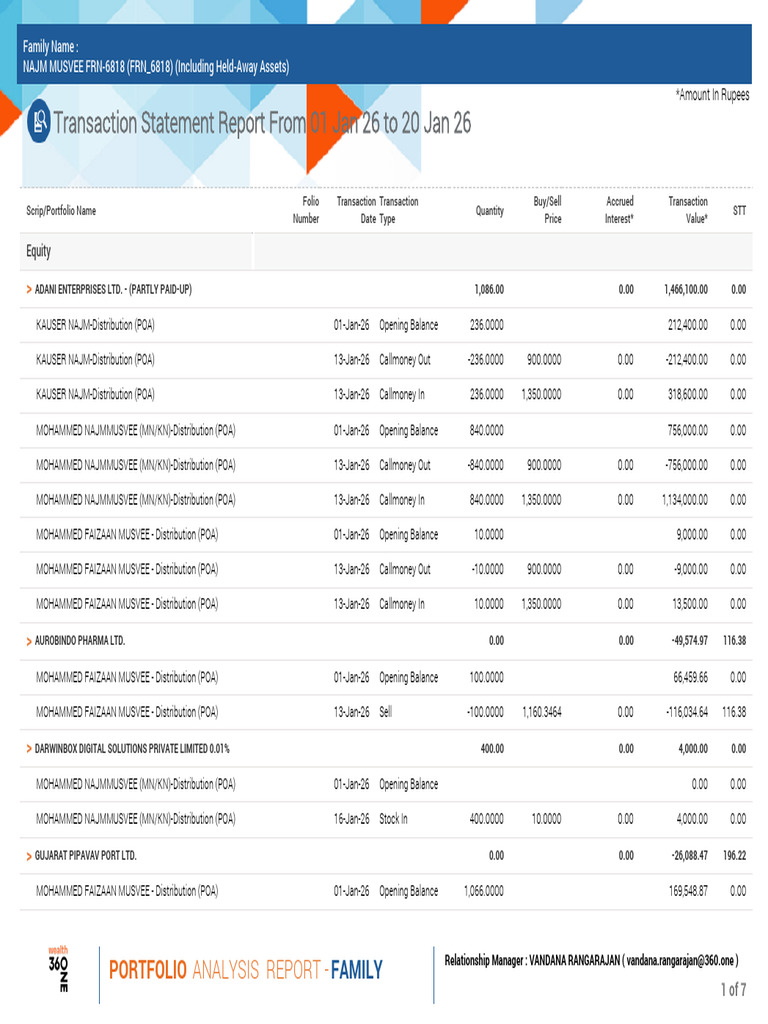Screen dimensions: 768x1024
Task: Select ADANI ENTERPRISES LTD. (PARTLY PAID-UP) row title
Action: click(x=113, y=289)
